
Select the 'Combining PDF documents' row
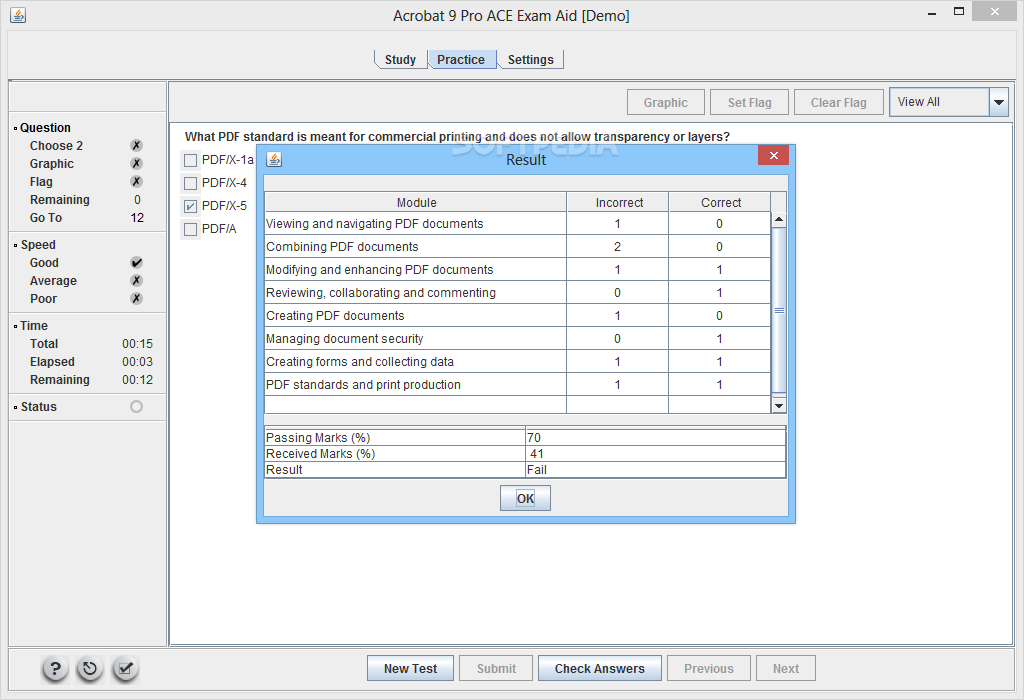pyautogui.click(x=518, y=247)
